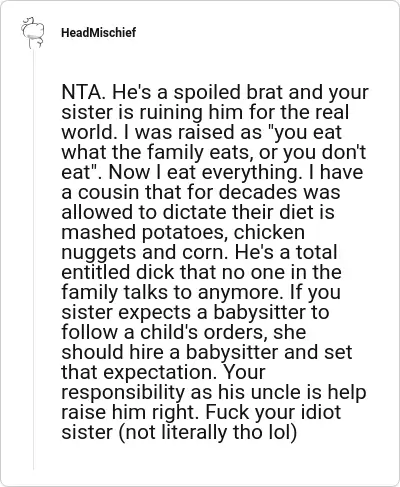Click the text "mashed potatoes, chicken"
The width and height of the screenshot is (400, 487).
click(183, 232)
